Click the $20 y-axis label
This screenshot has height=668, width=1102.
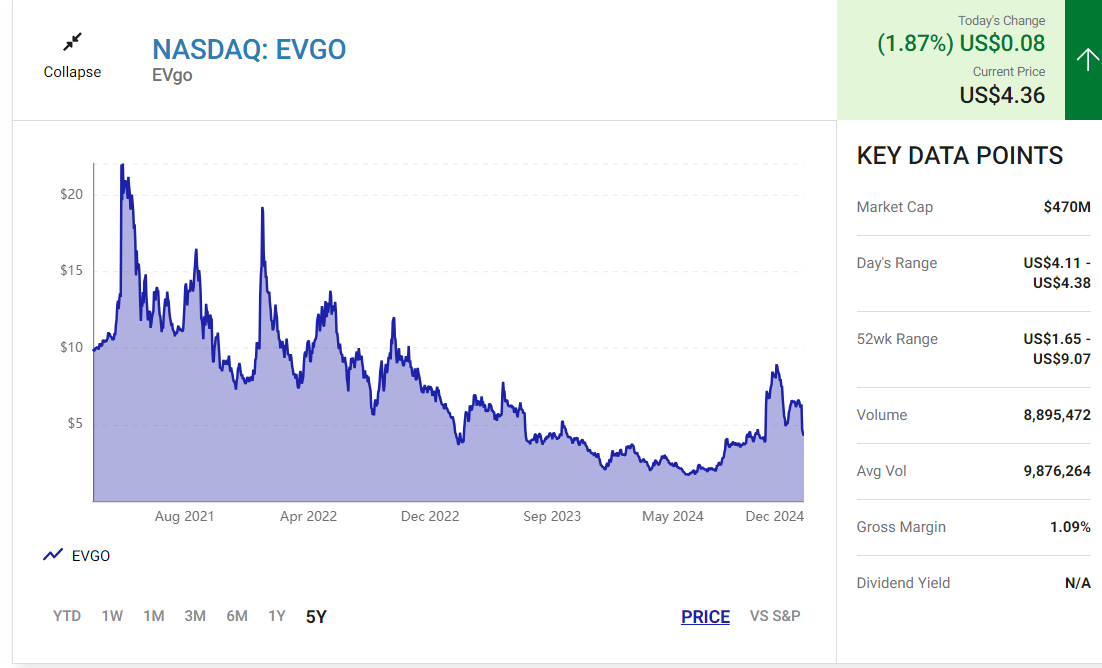coord(72,194)
